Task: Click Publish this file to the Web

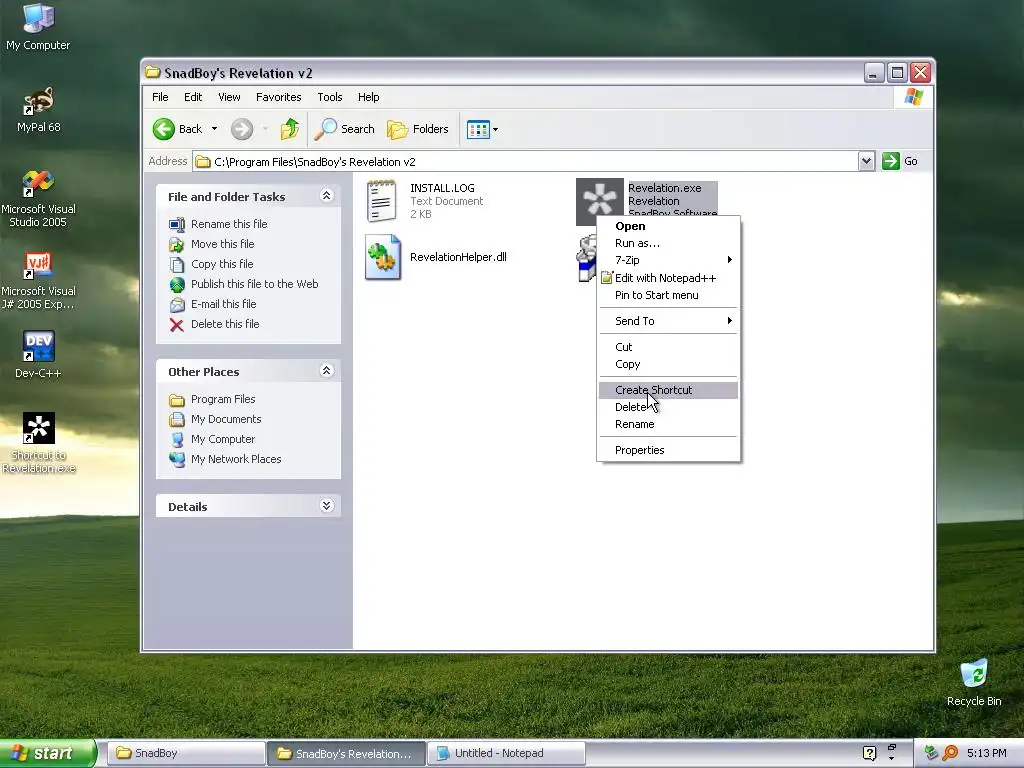Action: 254,284
